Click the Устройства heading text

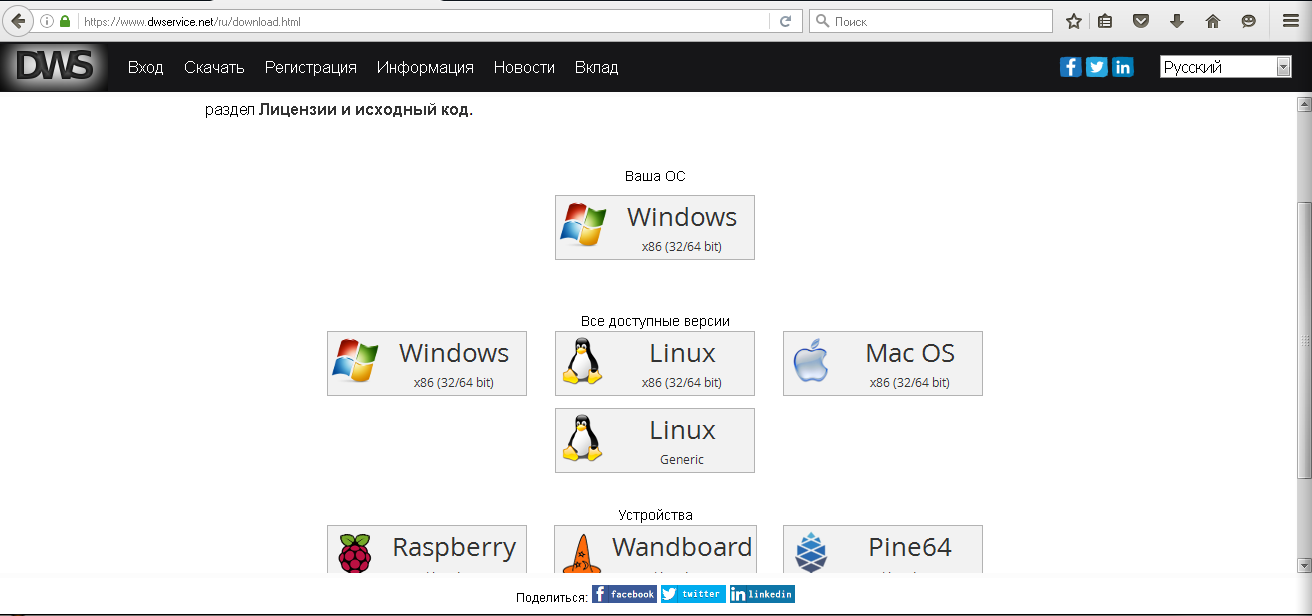coord(655,515)
